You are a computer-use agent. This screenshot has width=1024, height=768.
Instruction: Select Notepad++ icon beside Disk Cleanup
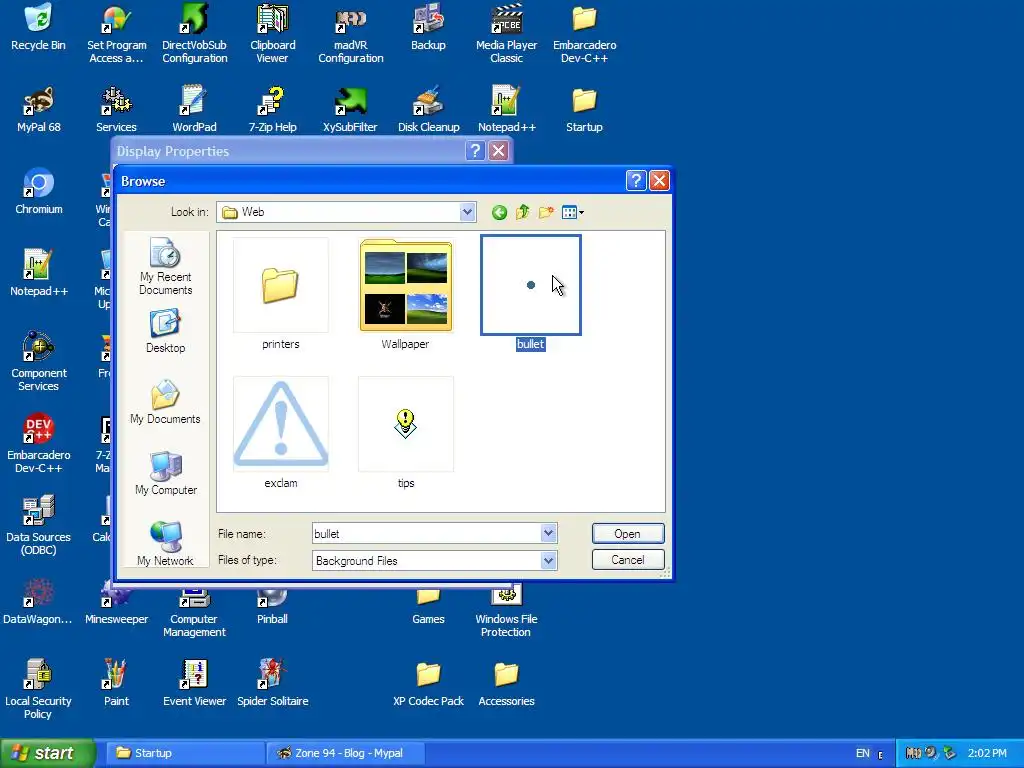507,110
